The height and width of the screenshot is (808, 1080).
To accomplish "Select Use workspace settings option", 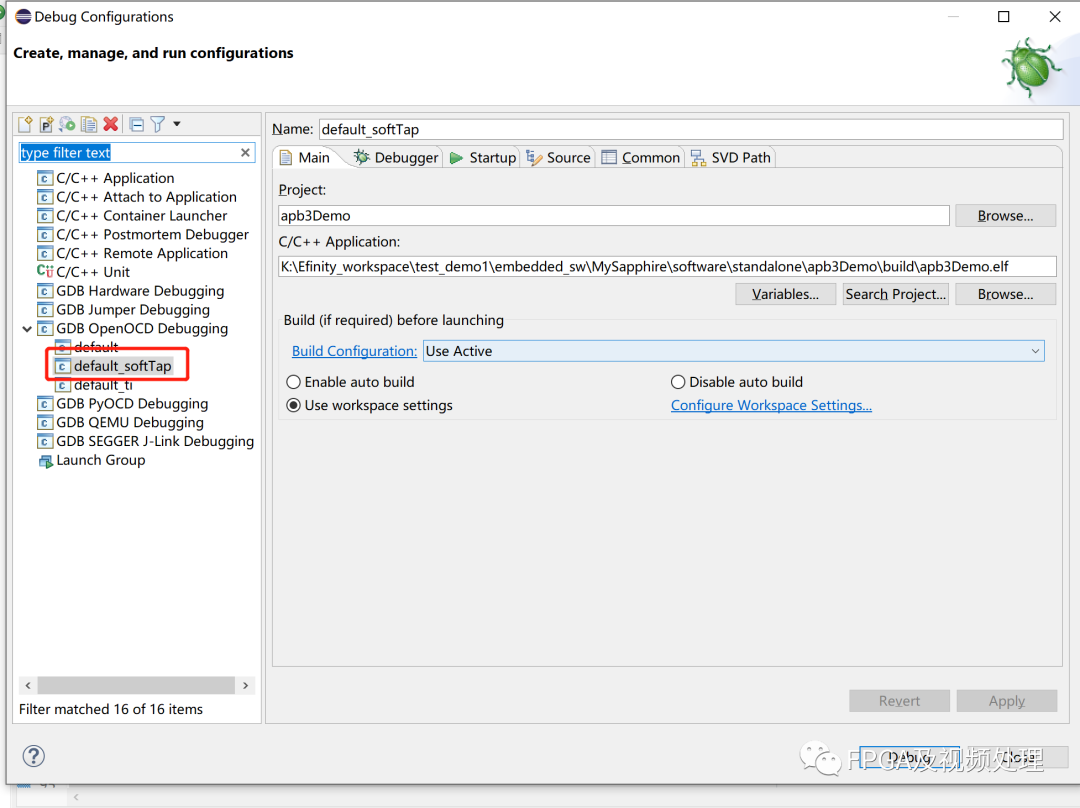I will point(294,405).
